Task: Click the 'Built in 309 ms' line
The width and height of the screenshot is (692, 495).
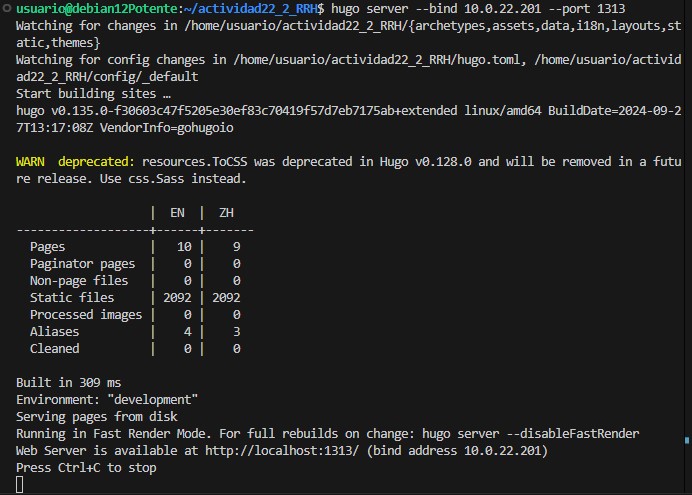Action: [x=68, y=382]
